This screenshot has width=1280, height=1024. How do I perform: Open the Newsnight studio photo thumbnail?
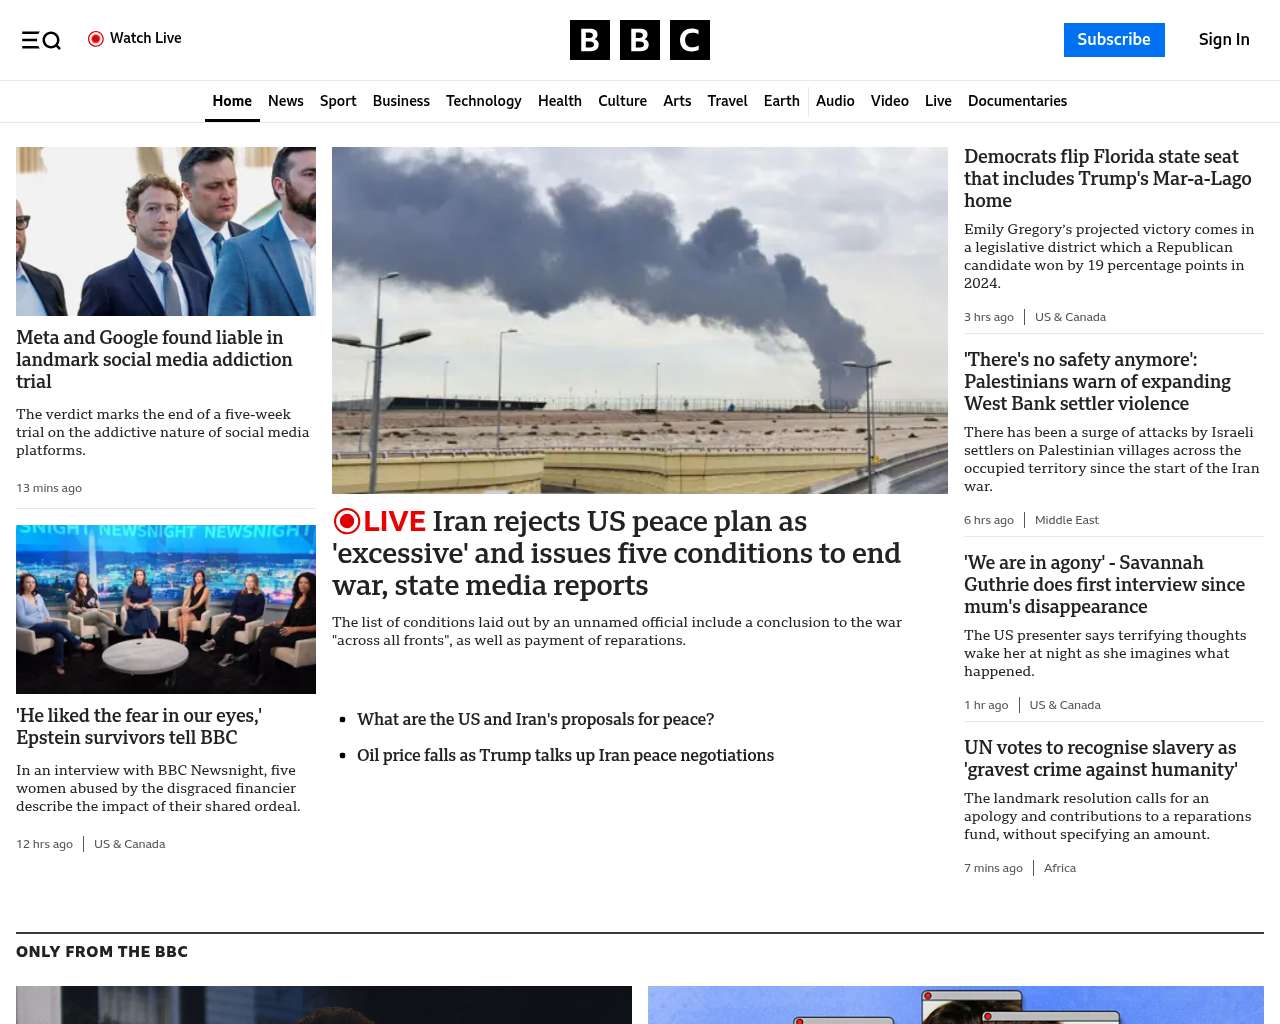[166, 609]
